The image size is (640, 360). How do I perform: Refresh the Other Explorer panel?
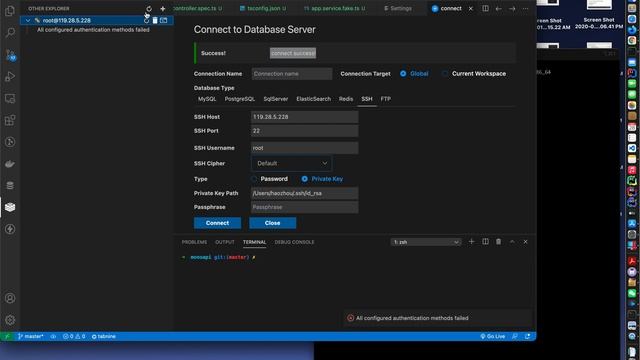149,9
